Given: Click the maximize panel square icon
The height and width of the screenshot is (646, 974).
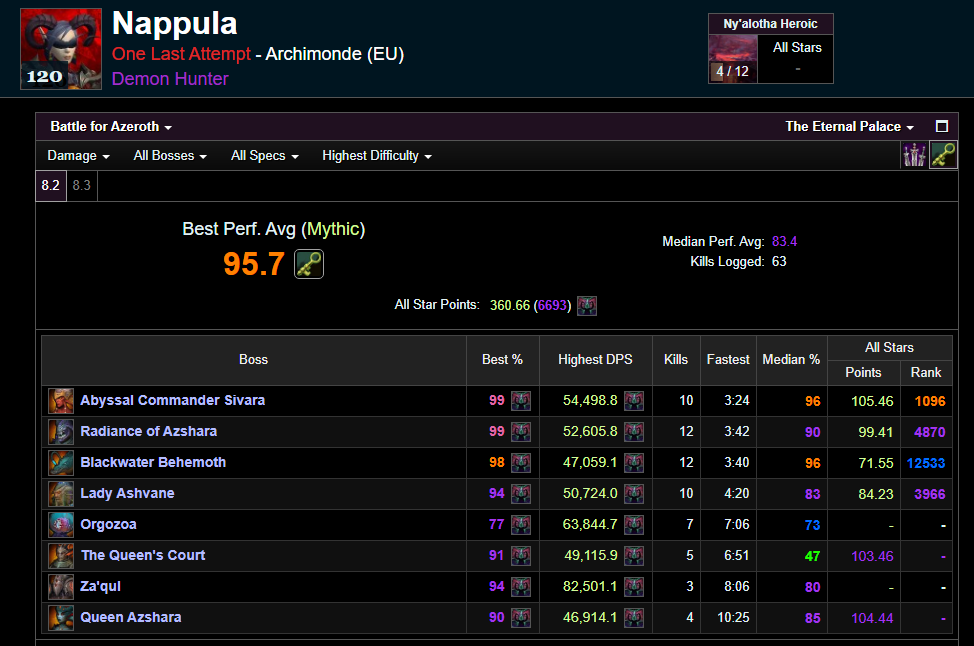Looking at the screenshot, I should click(x=942, y=127).
